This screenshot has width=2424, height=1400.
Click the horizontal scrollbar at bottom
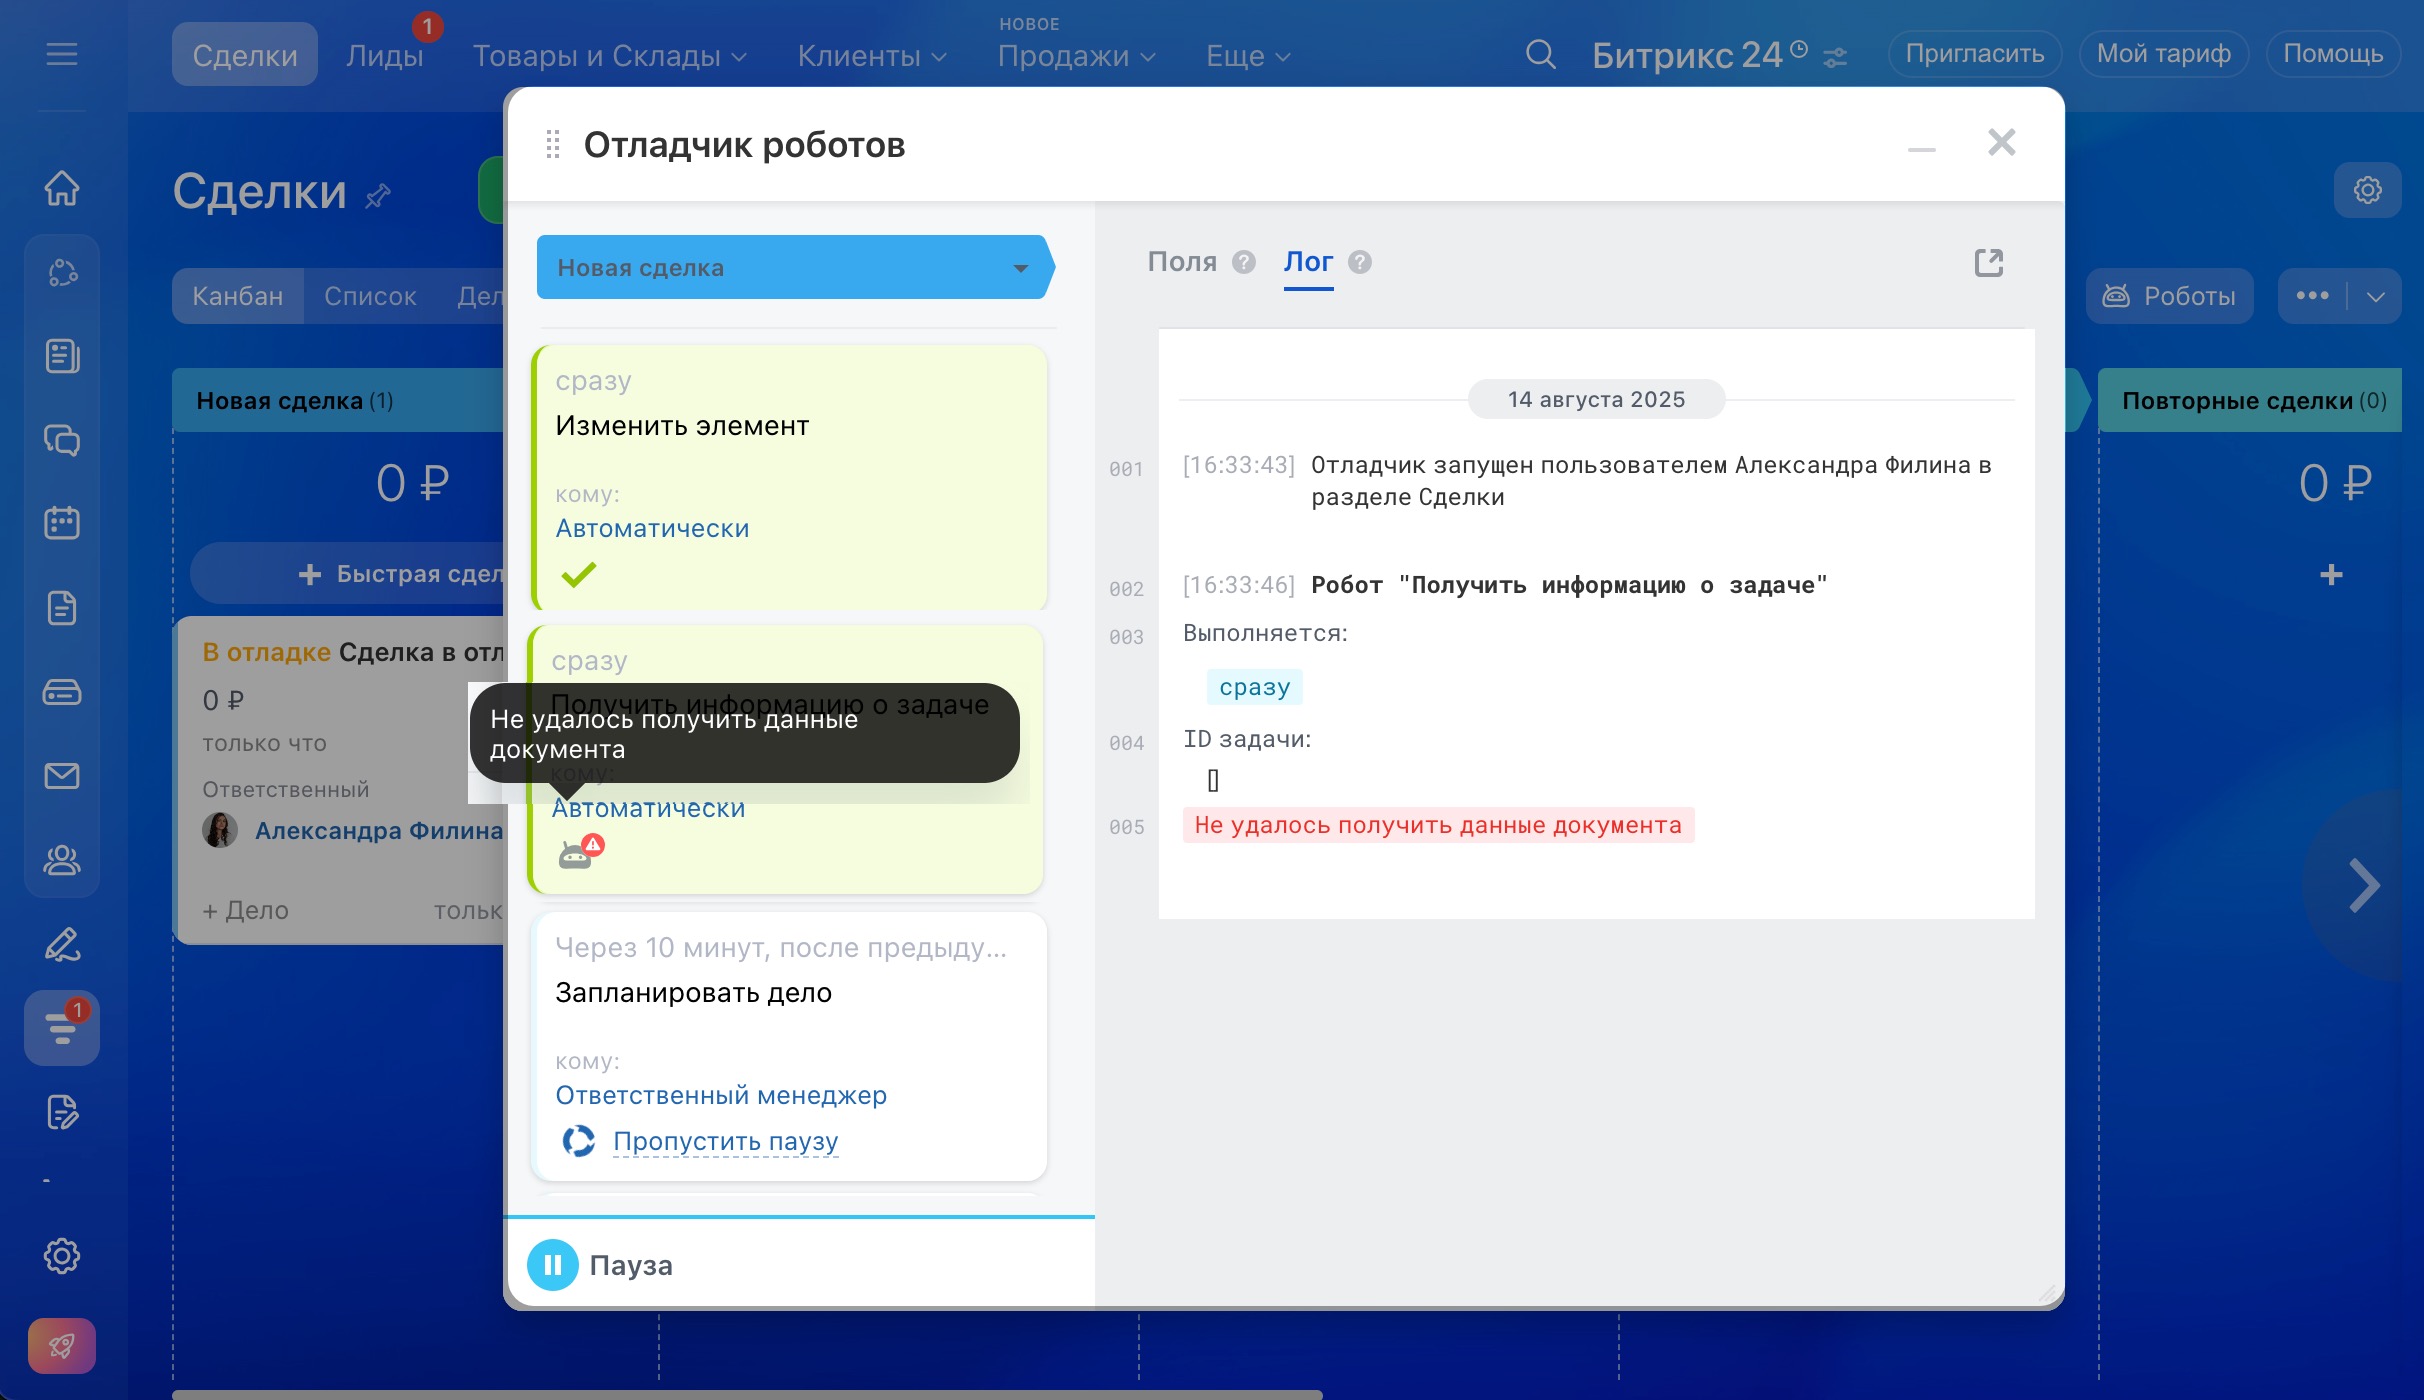746,1393
